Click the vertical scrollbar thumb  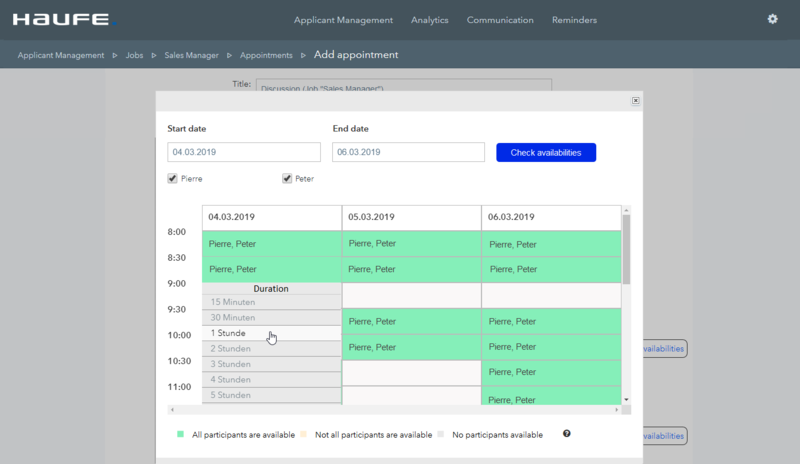point(626,249)
